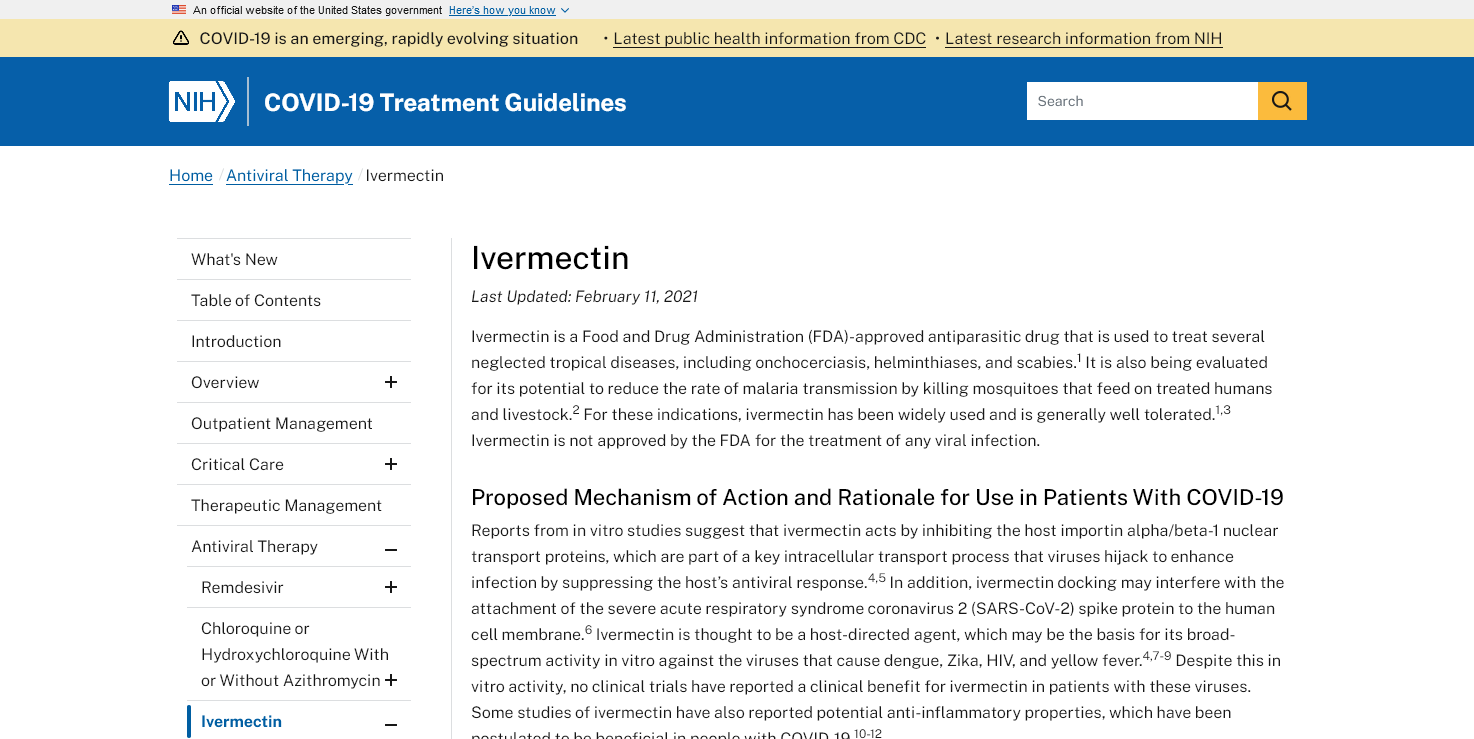Click the 'Ivermectin' breadcrumb text
Screen dimensions: 1474x739
coord(404,175)
